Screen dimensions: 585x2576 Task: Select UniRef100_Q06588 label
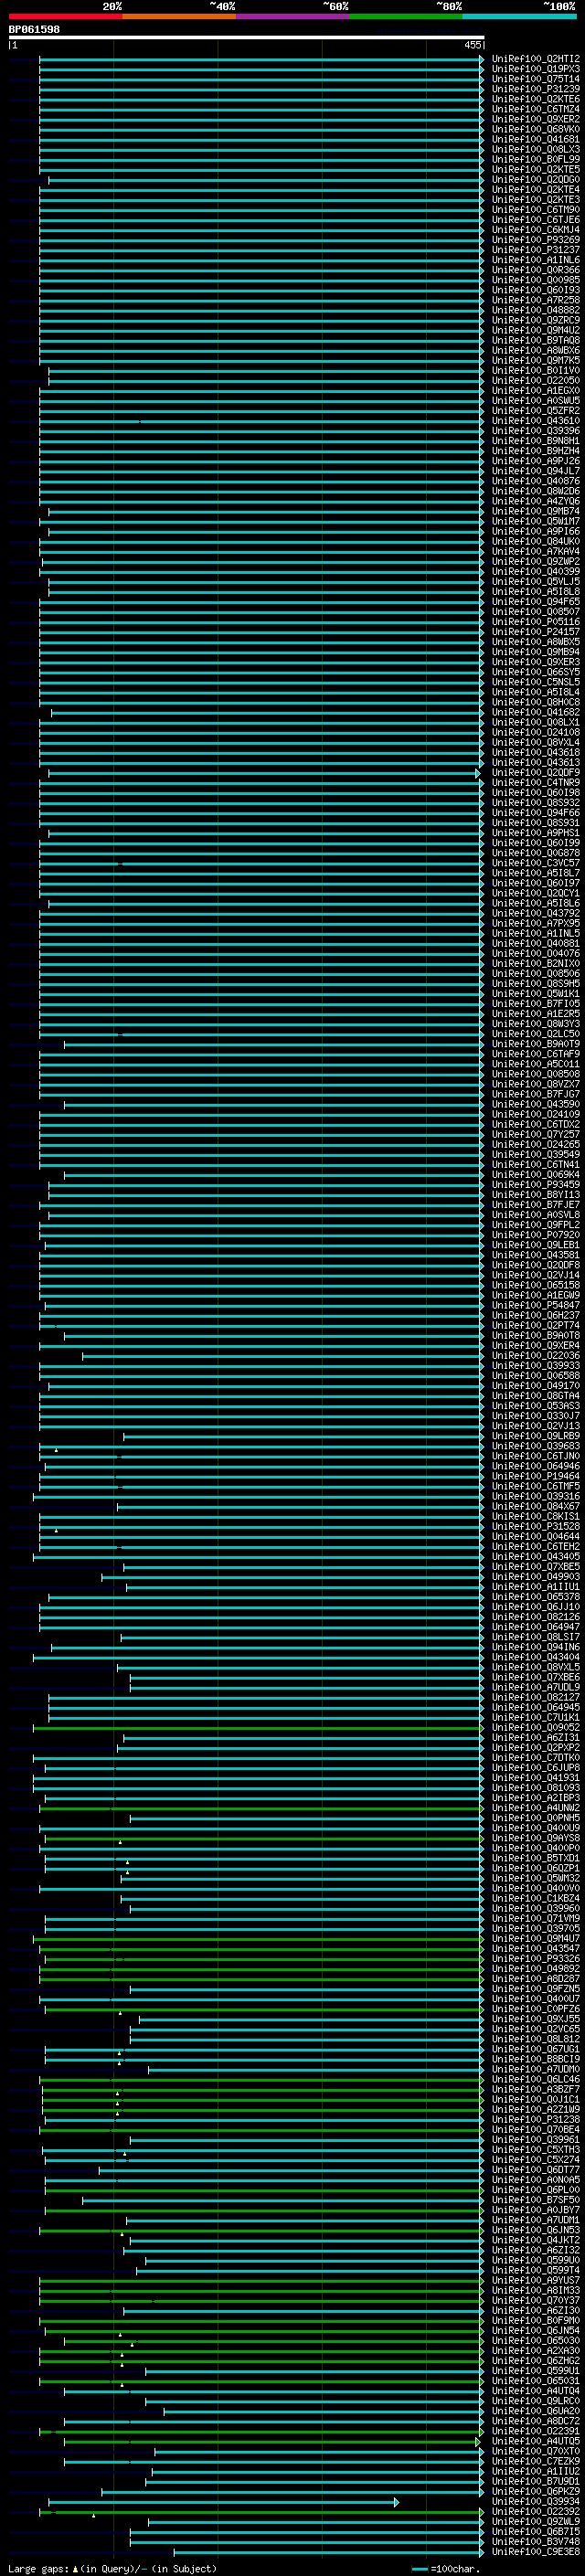pyautogui.click(x=536, y=1375)
